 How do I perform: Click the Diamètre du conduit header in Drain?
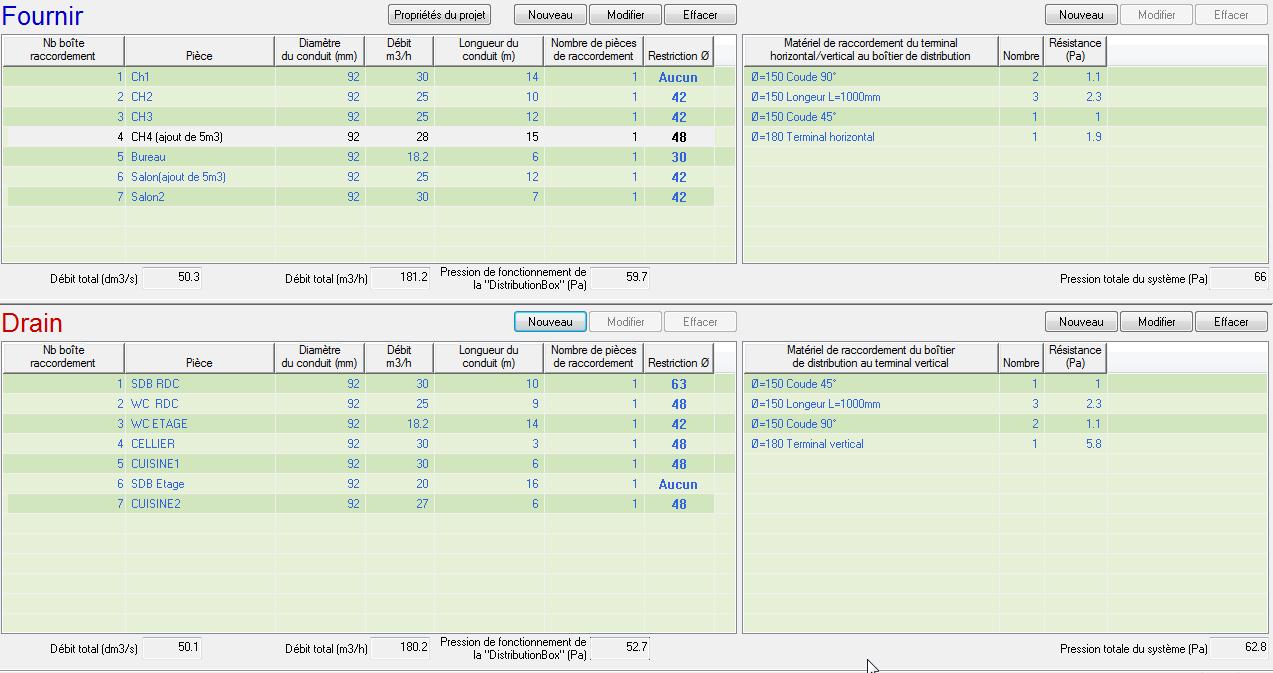point(319,357)
